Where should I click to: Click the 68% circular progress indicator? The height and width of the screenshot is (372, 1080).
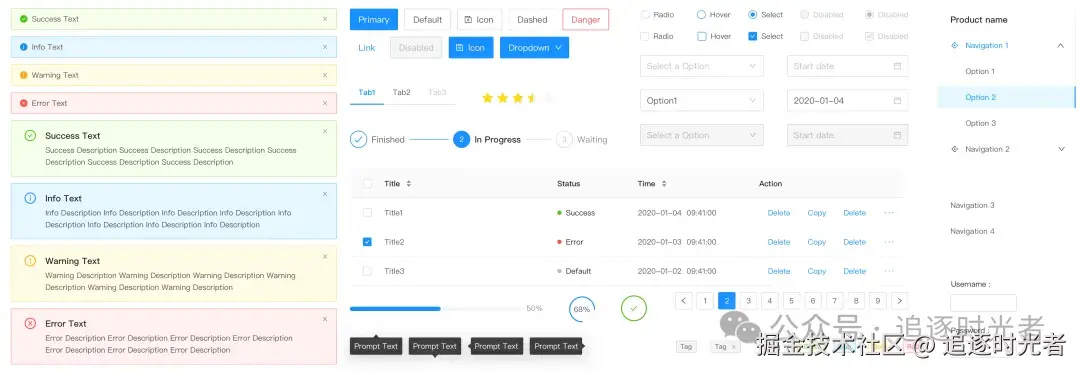(582, 309)
